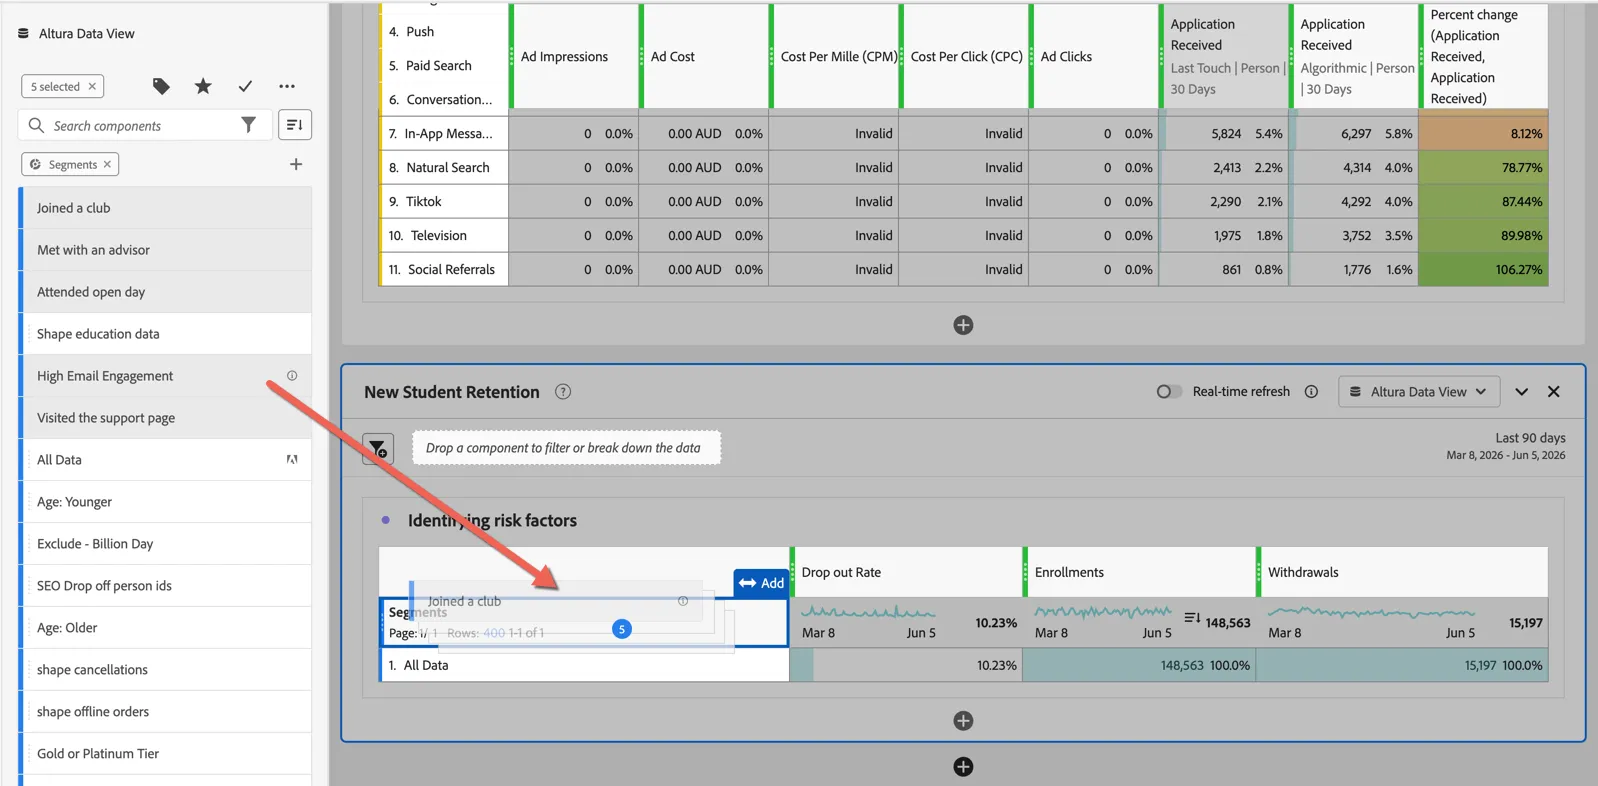The image size is (1598, 786).
Task: Click the filter funnel in search box
Action: (x=248, y=125)
